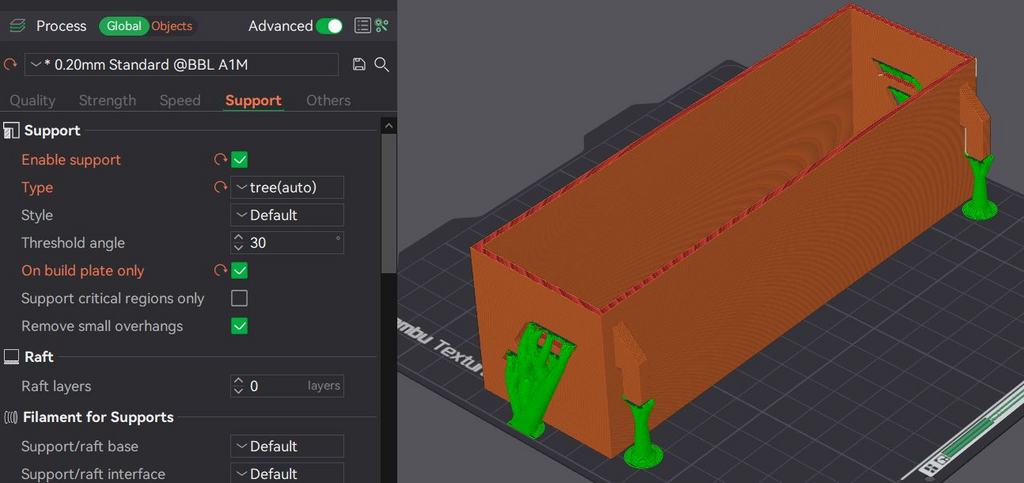
Task: Toggle the Advanced mode switch
Action: point(329,26)
